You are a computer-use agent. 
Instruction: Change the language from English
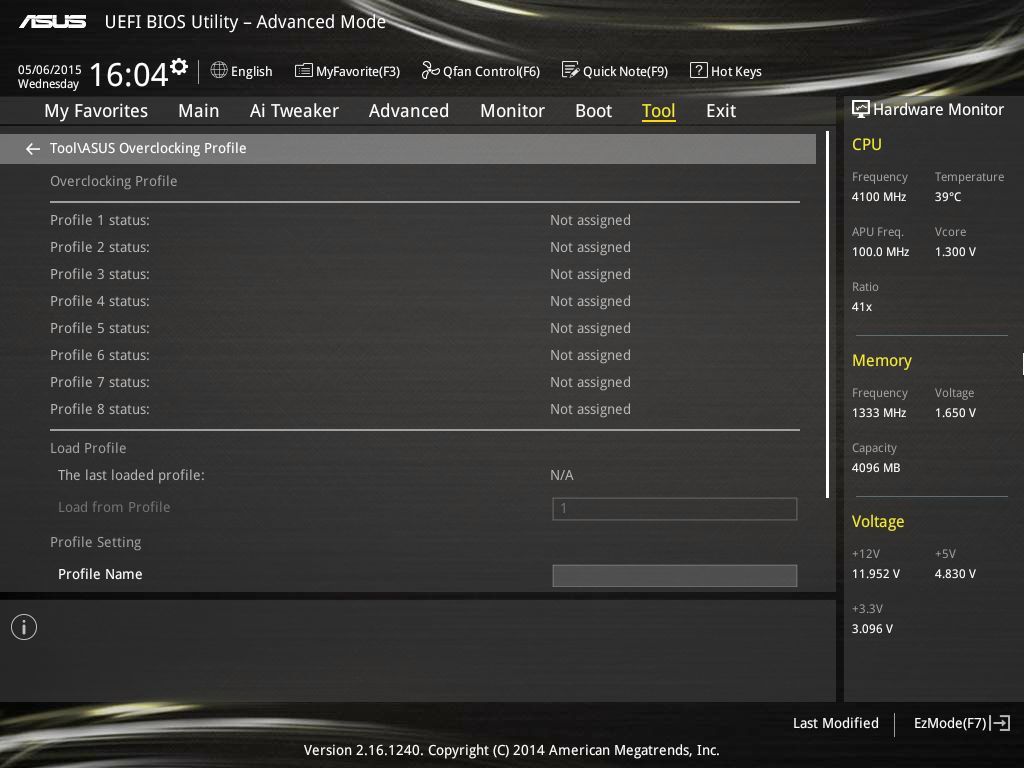point(251,71)
